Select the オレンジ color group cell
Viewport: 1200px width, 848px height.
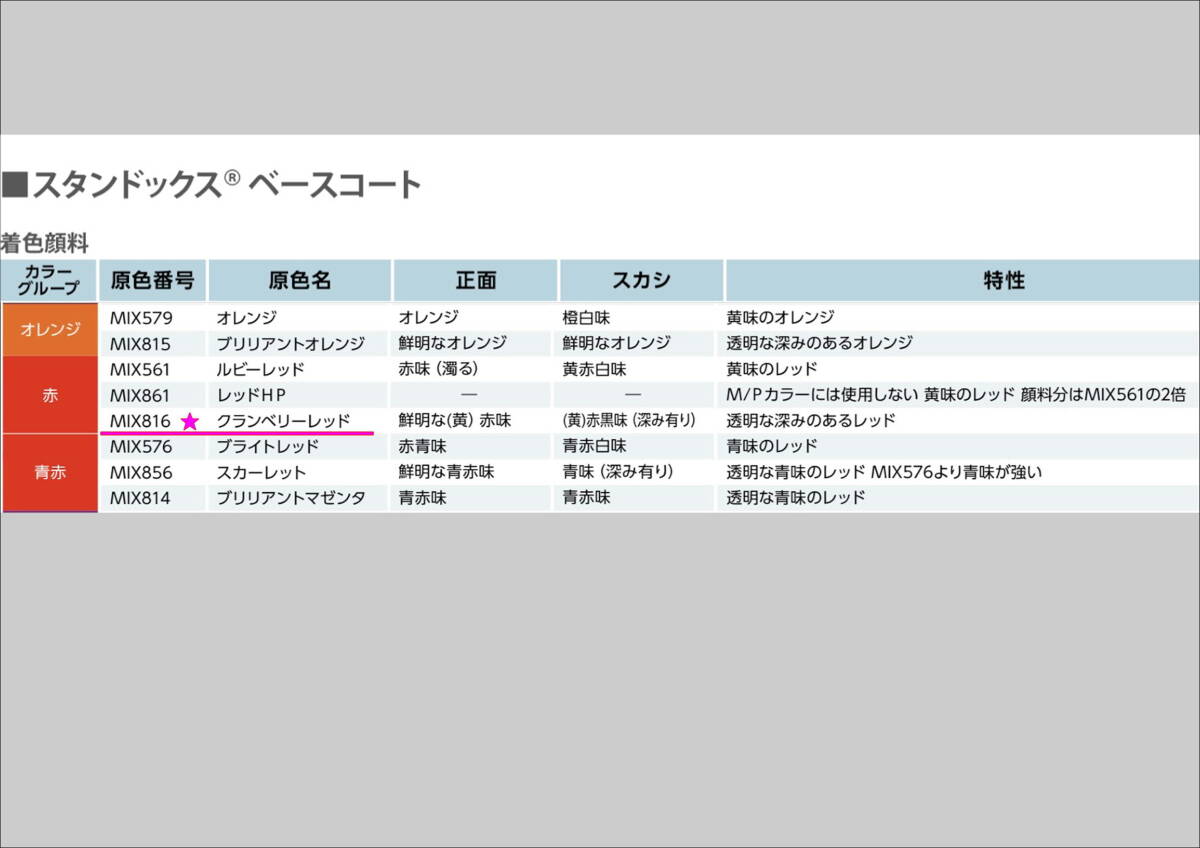pyautogui.click(x=49, y=330)
